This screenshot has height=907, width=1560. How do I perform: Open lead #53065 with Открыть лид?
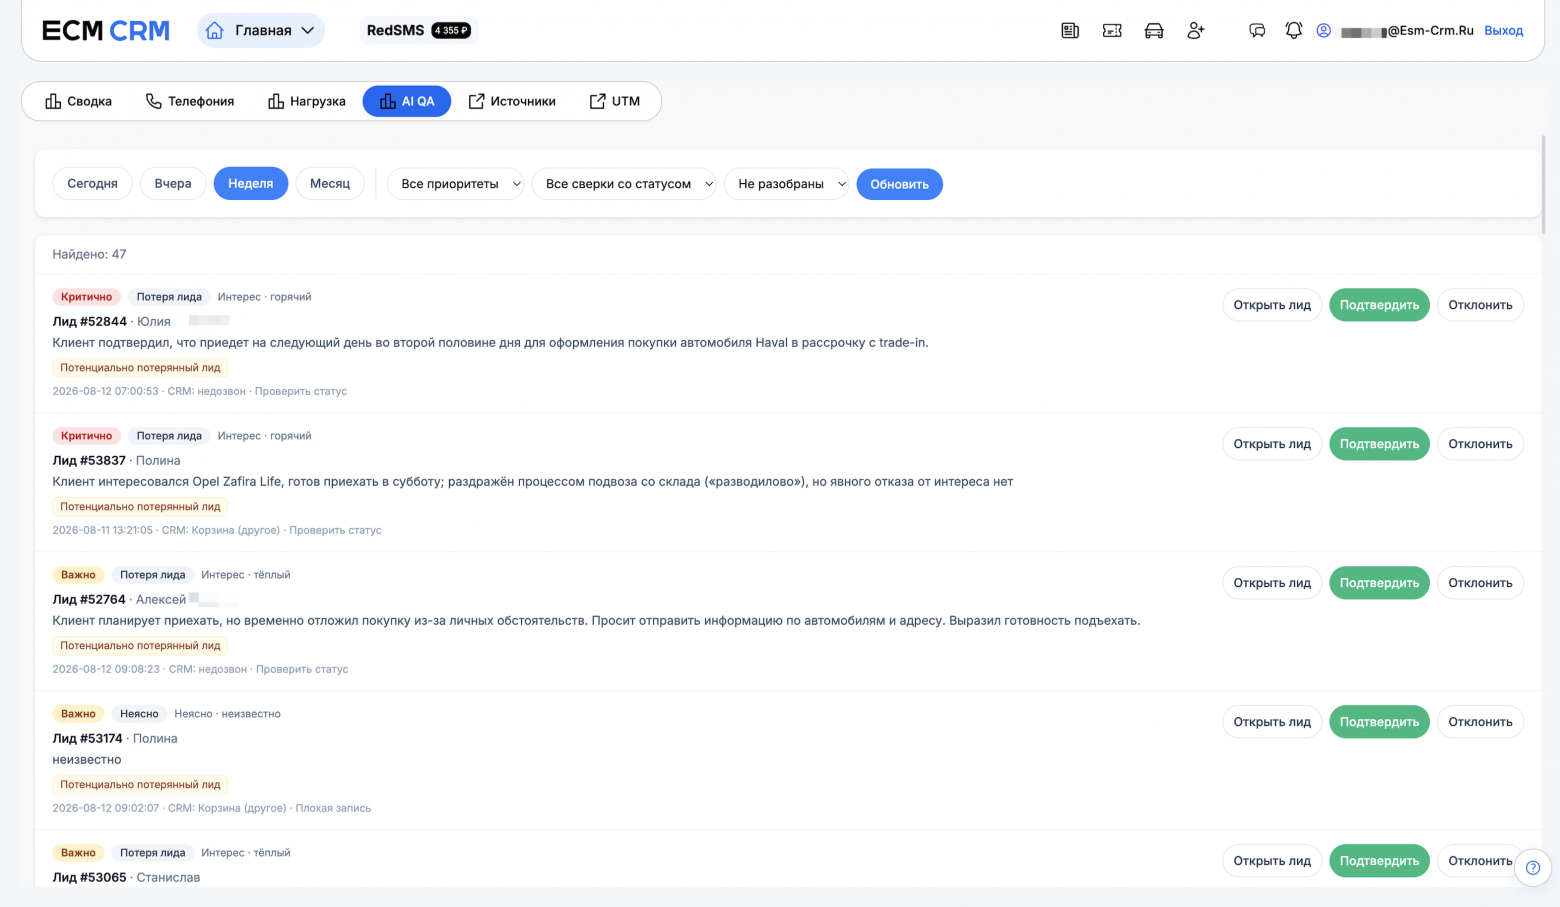[1272, 861]
